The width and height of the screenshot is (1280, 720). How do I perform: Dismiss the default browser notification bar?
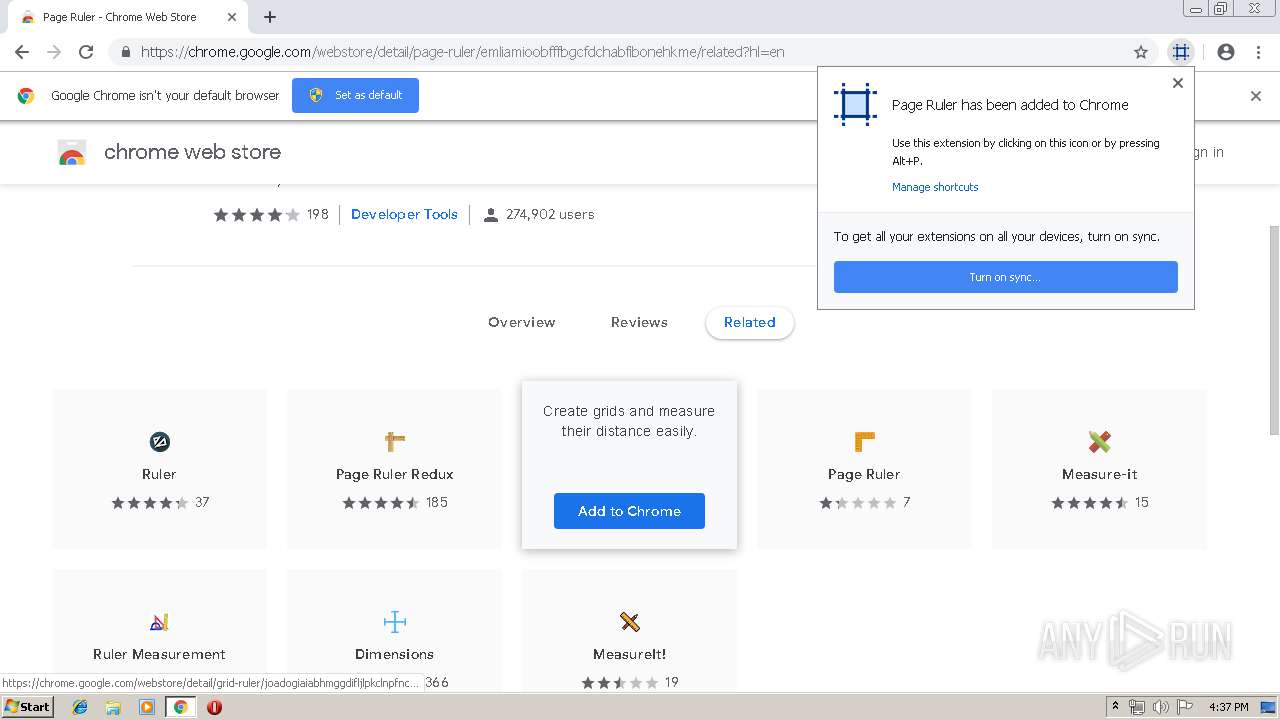1256,96
